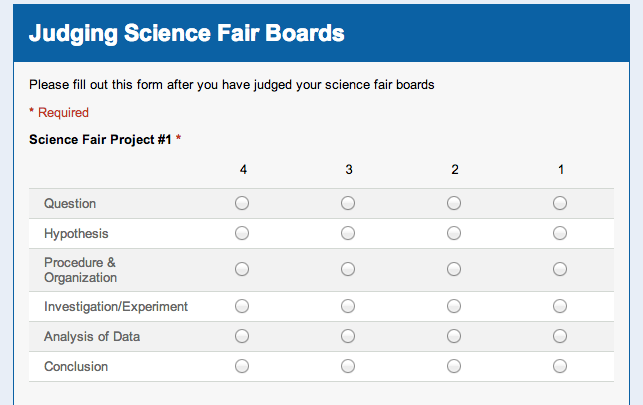The image size is (643, 405).
Task: Click the Judging Science Fair Boards title
Action: click(187, 33)
